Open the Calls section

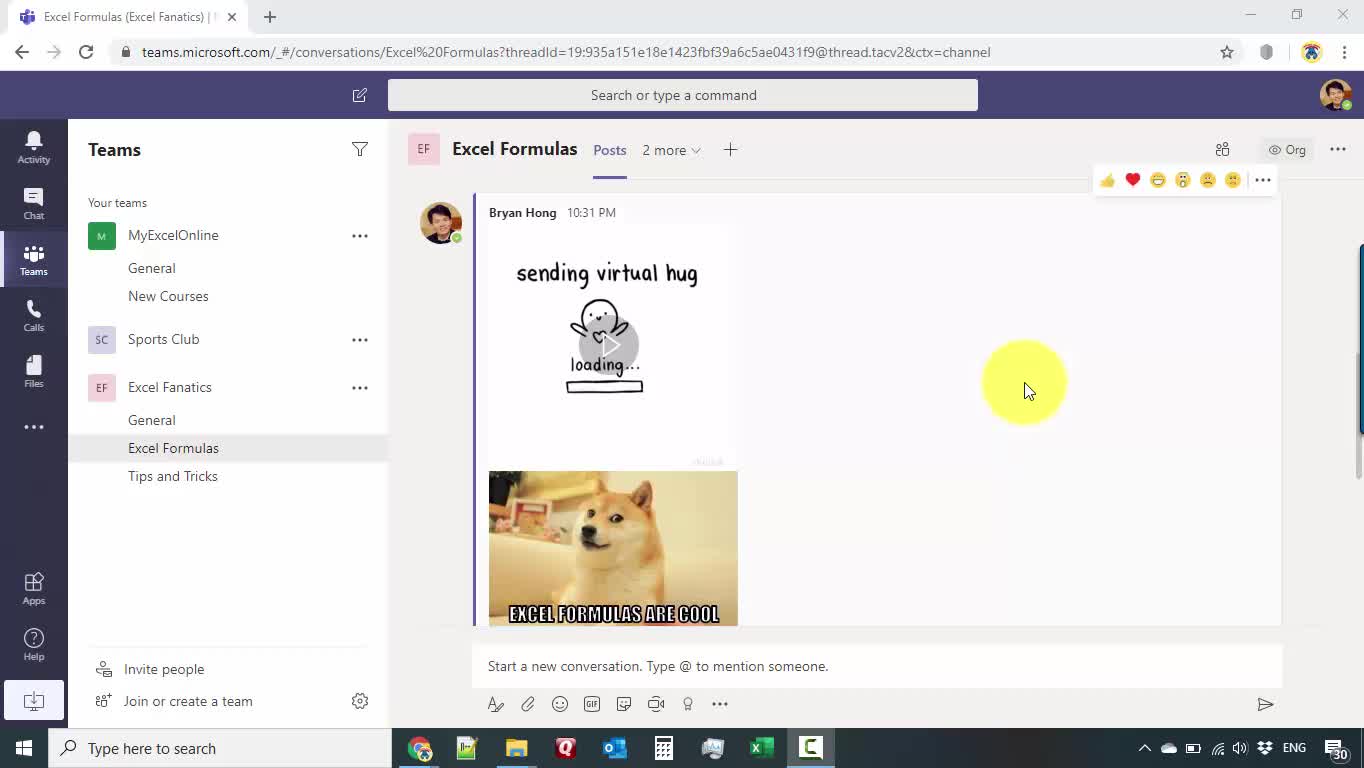[x=33, y=316]
